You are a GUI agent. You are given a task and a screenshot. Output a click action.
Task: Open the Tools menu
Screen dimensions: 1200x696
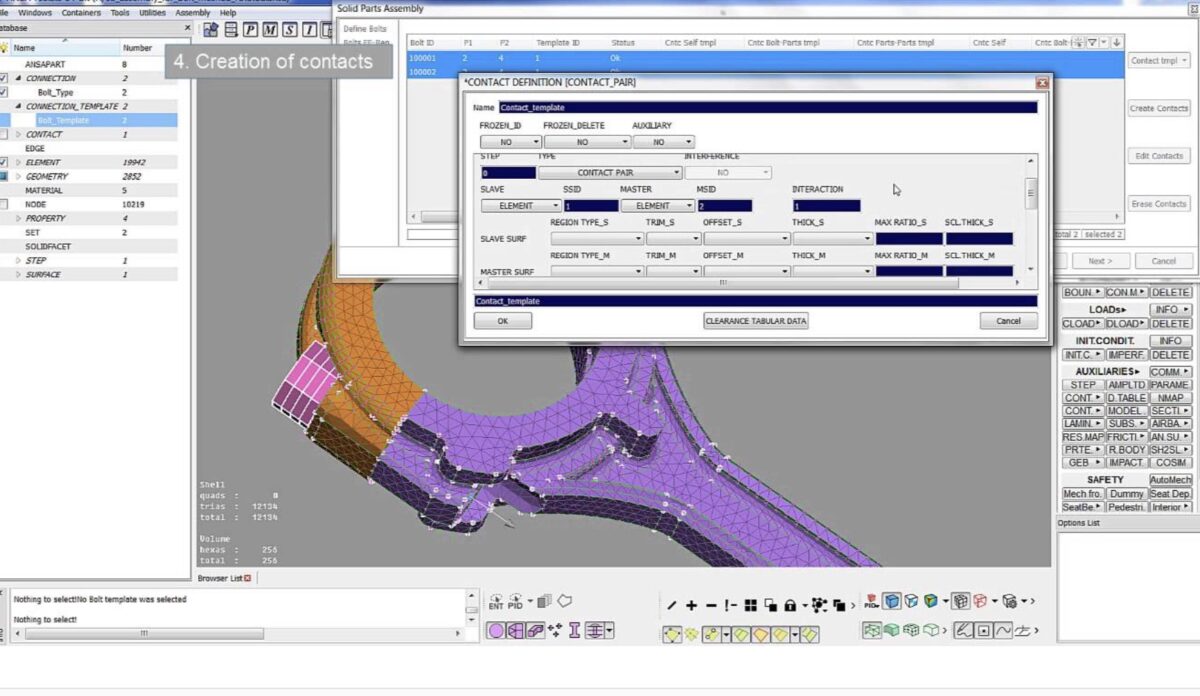[120, 13]
